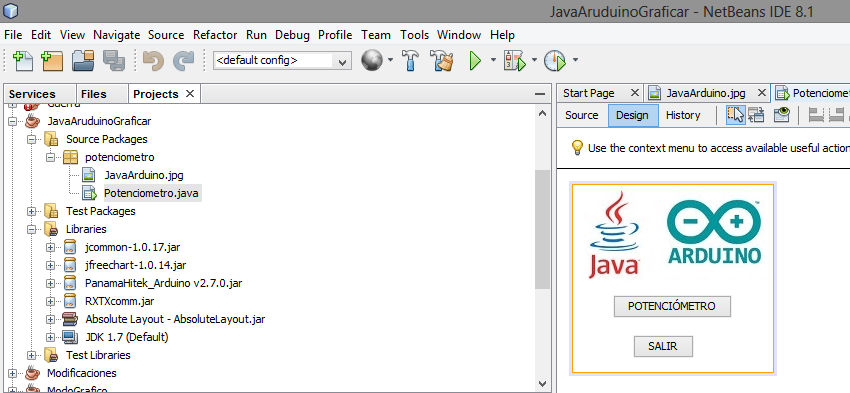850x393 pixels.
Task: Close the Projects tab
Action: pyautogui.click(x=190, y=94)
